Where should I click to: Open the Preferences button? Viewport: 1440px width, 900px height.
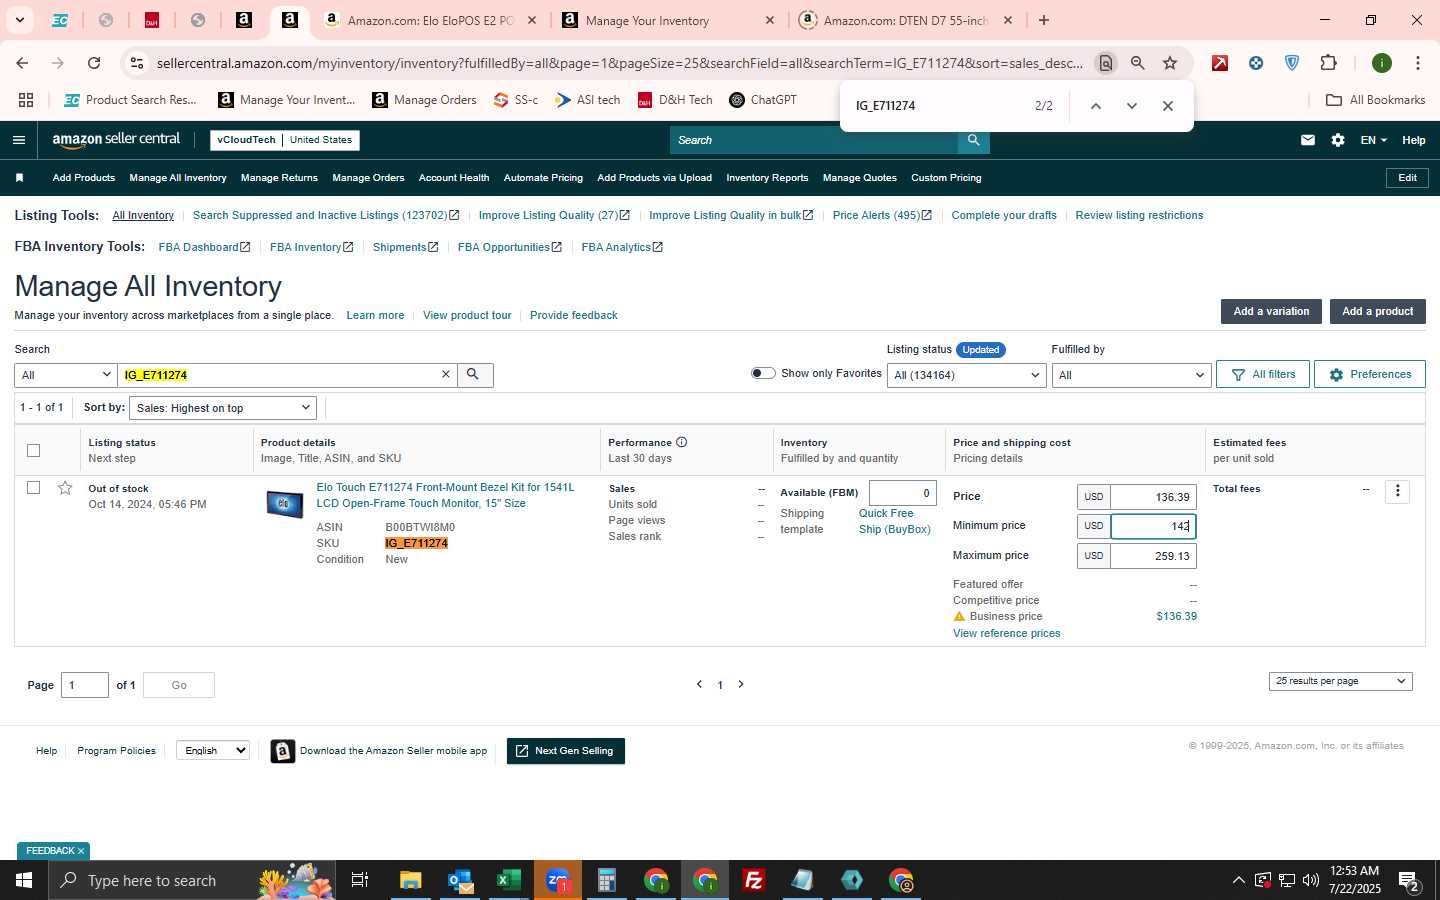pos(1369,374)
